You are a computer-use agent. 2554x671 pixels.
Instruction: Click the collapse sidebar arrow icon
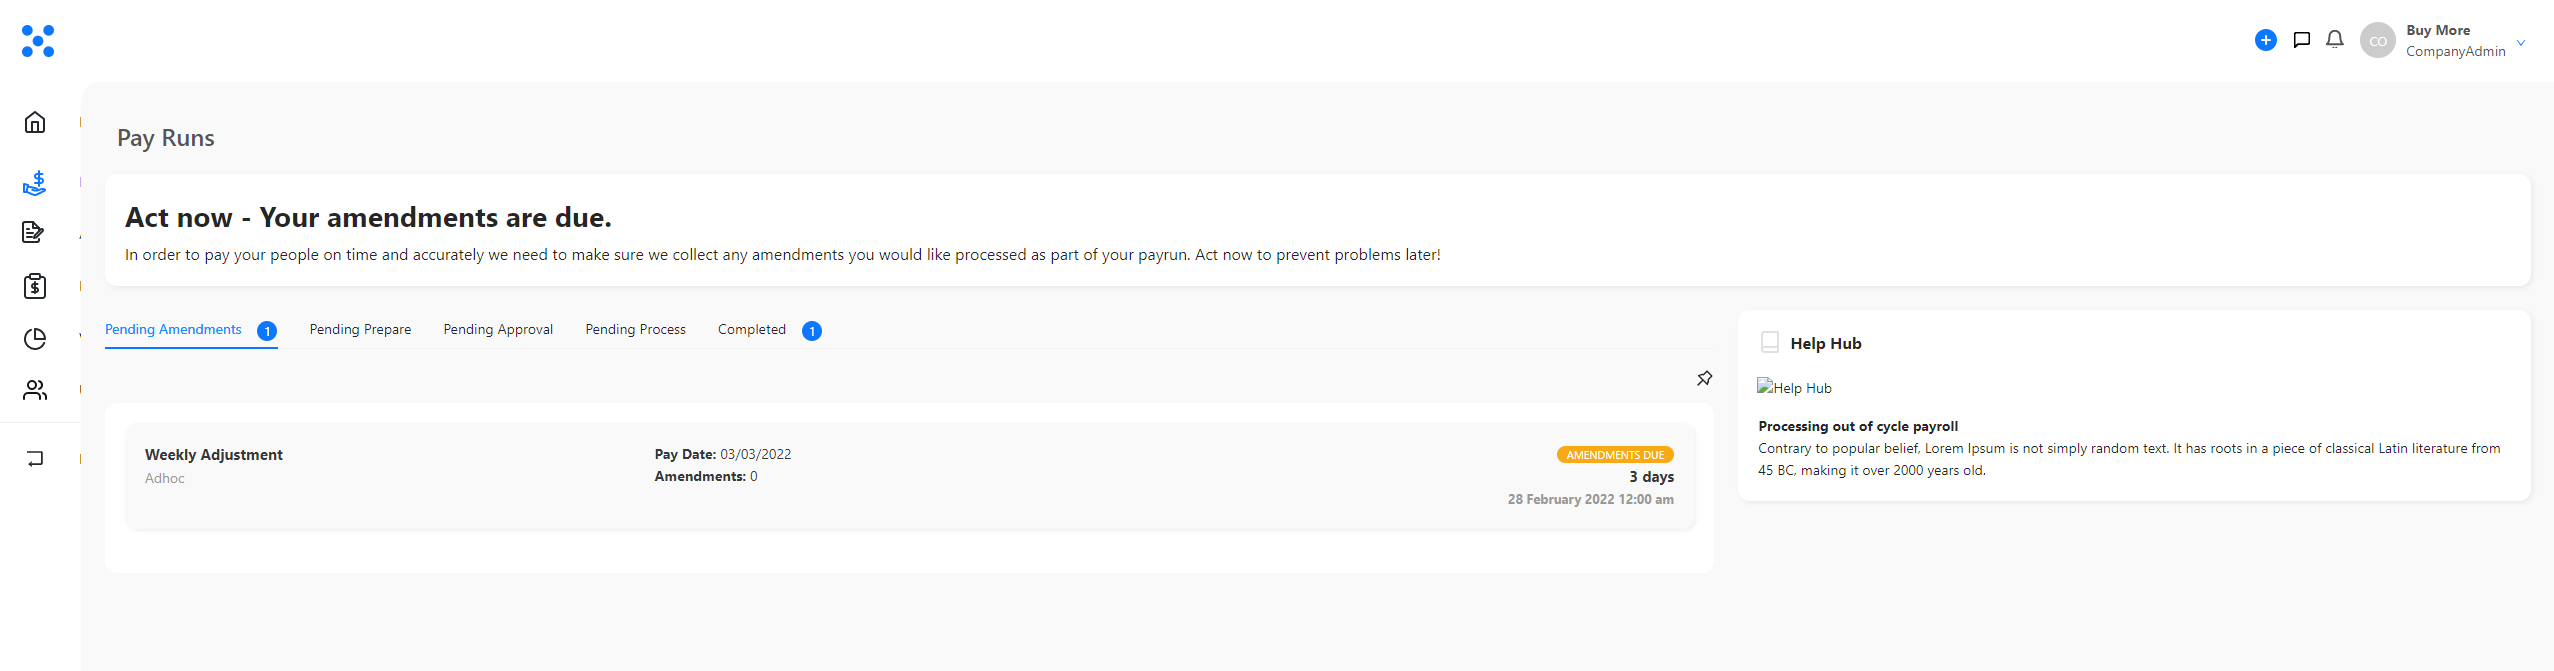point(35,459)
